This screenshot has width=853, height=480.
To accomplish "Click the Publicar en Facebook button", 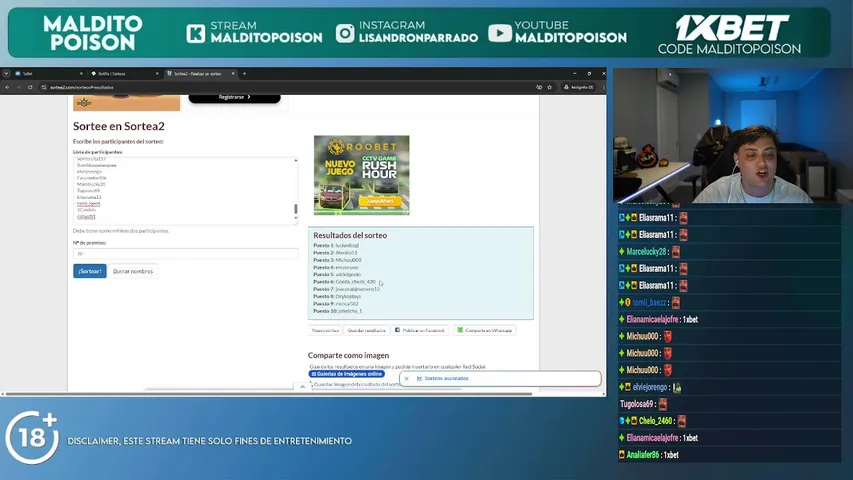I will point(419,330).
